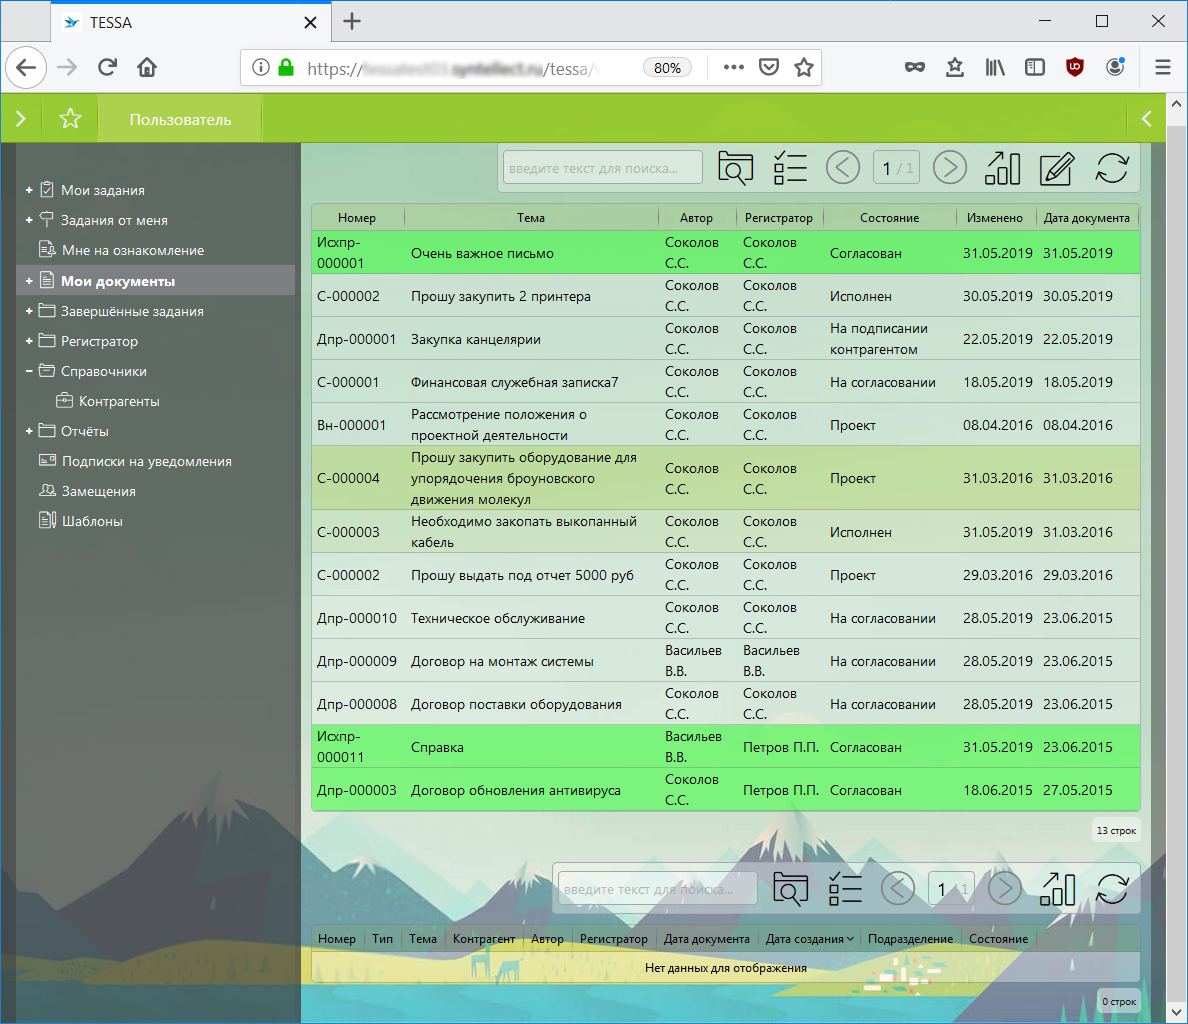The height and width of the screenshot is (1024, 1188).
Task: Refresh the bottom table view
Action: click(x=1111, y=889)
